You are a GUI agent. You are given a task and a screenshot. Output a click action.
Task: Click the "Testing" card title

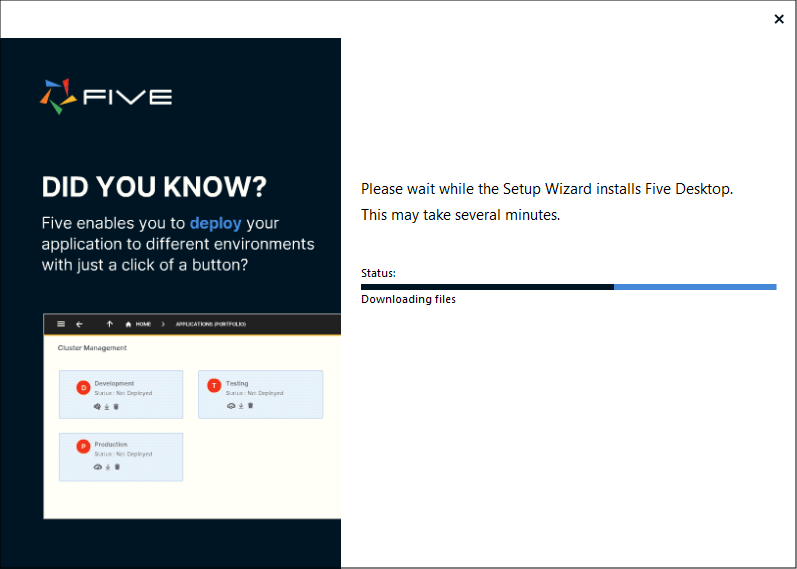pyautogui.click(x=237, y=383)
